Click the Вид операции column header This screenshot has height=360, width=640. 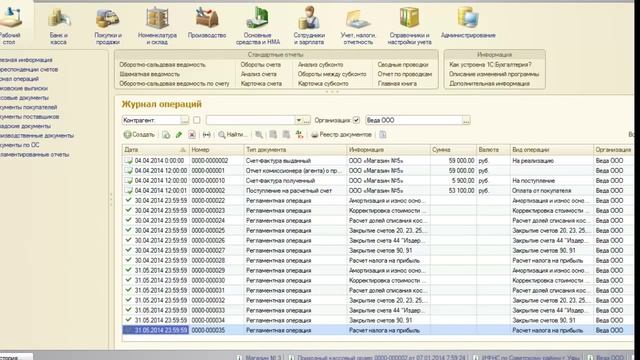click(551, 150)
